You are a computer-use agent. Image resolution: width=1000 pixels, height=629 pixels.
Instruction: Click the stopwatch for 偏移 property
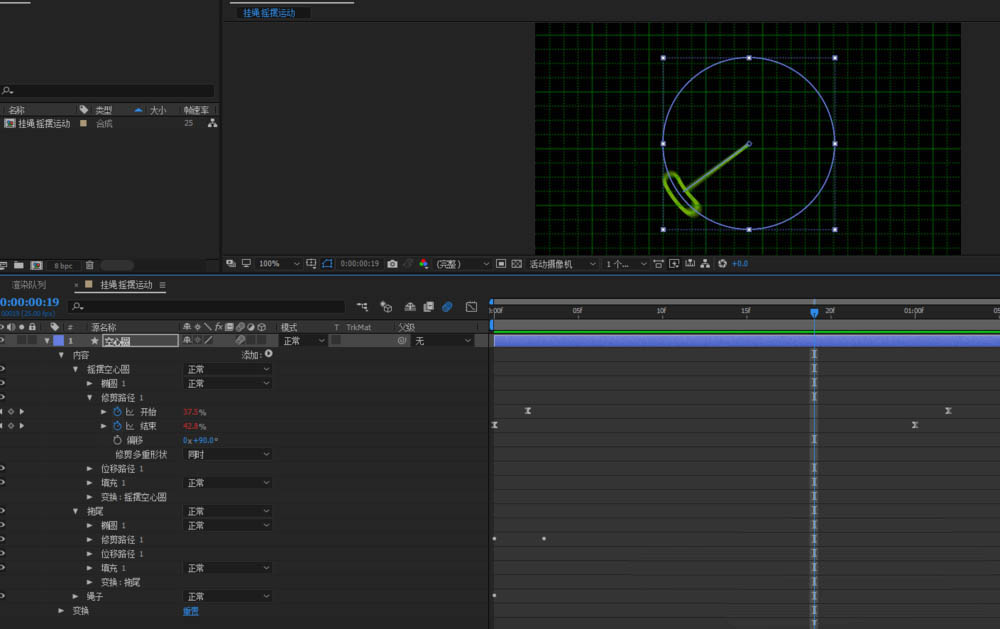[x=116, y=440]
